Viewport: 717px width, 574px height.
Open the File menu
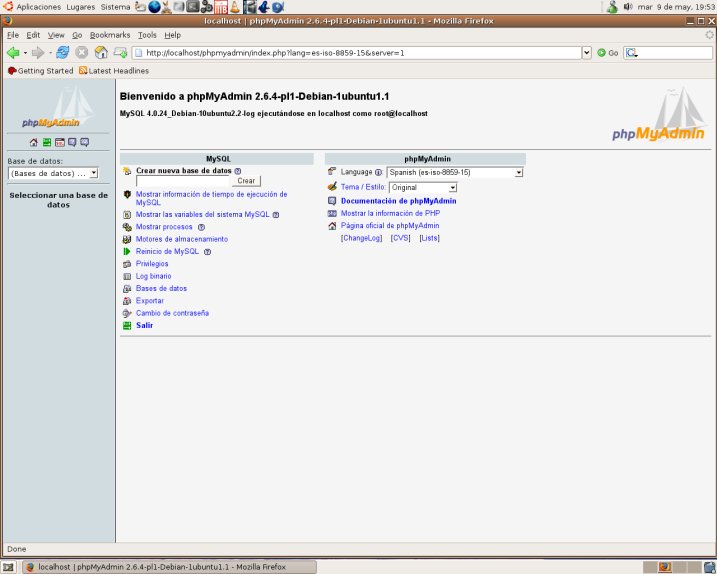coord(13,35)
